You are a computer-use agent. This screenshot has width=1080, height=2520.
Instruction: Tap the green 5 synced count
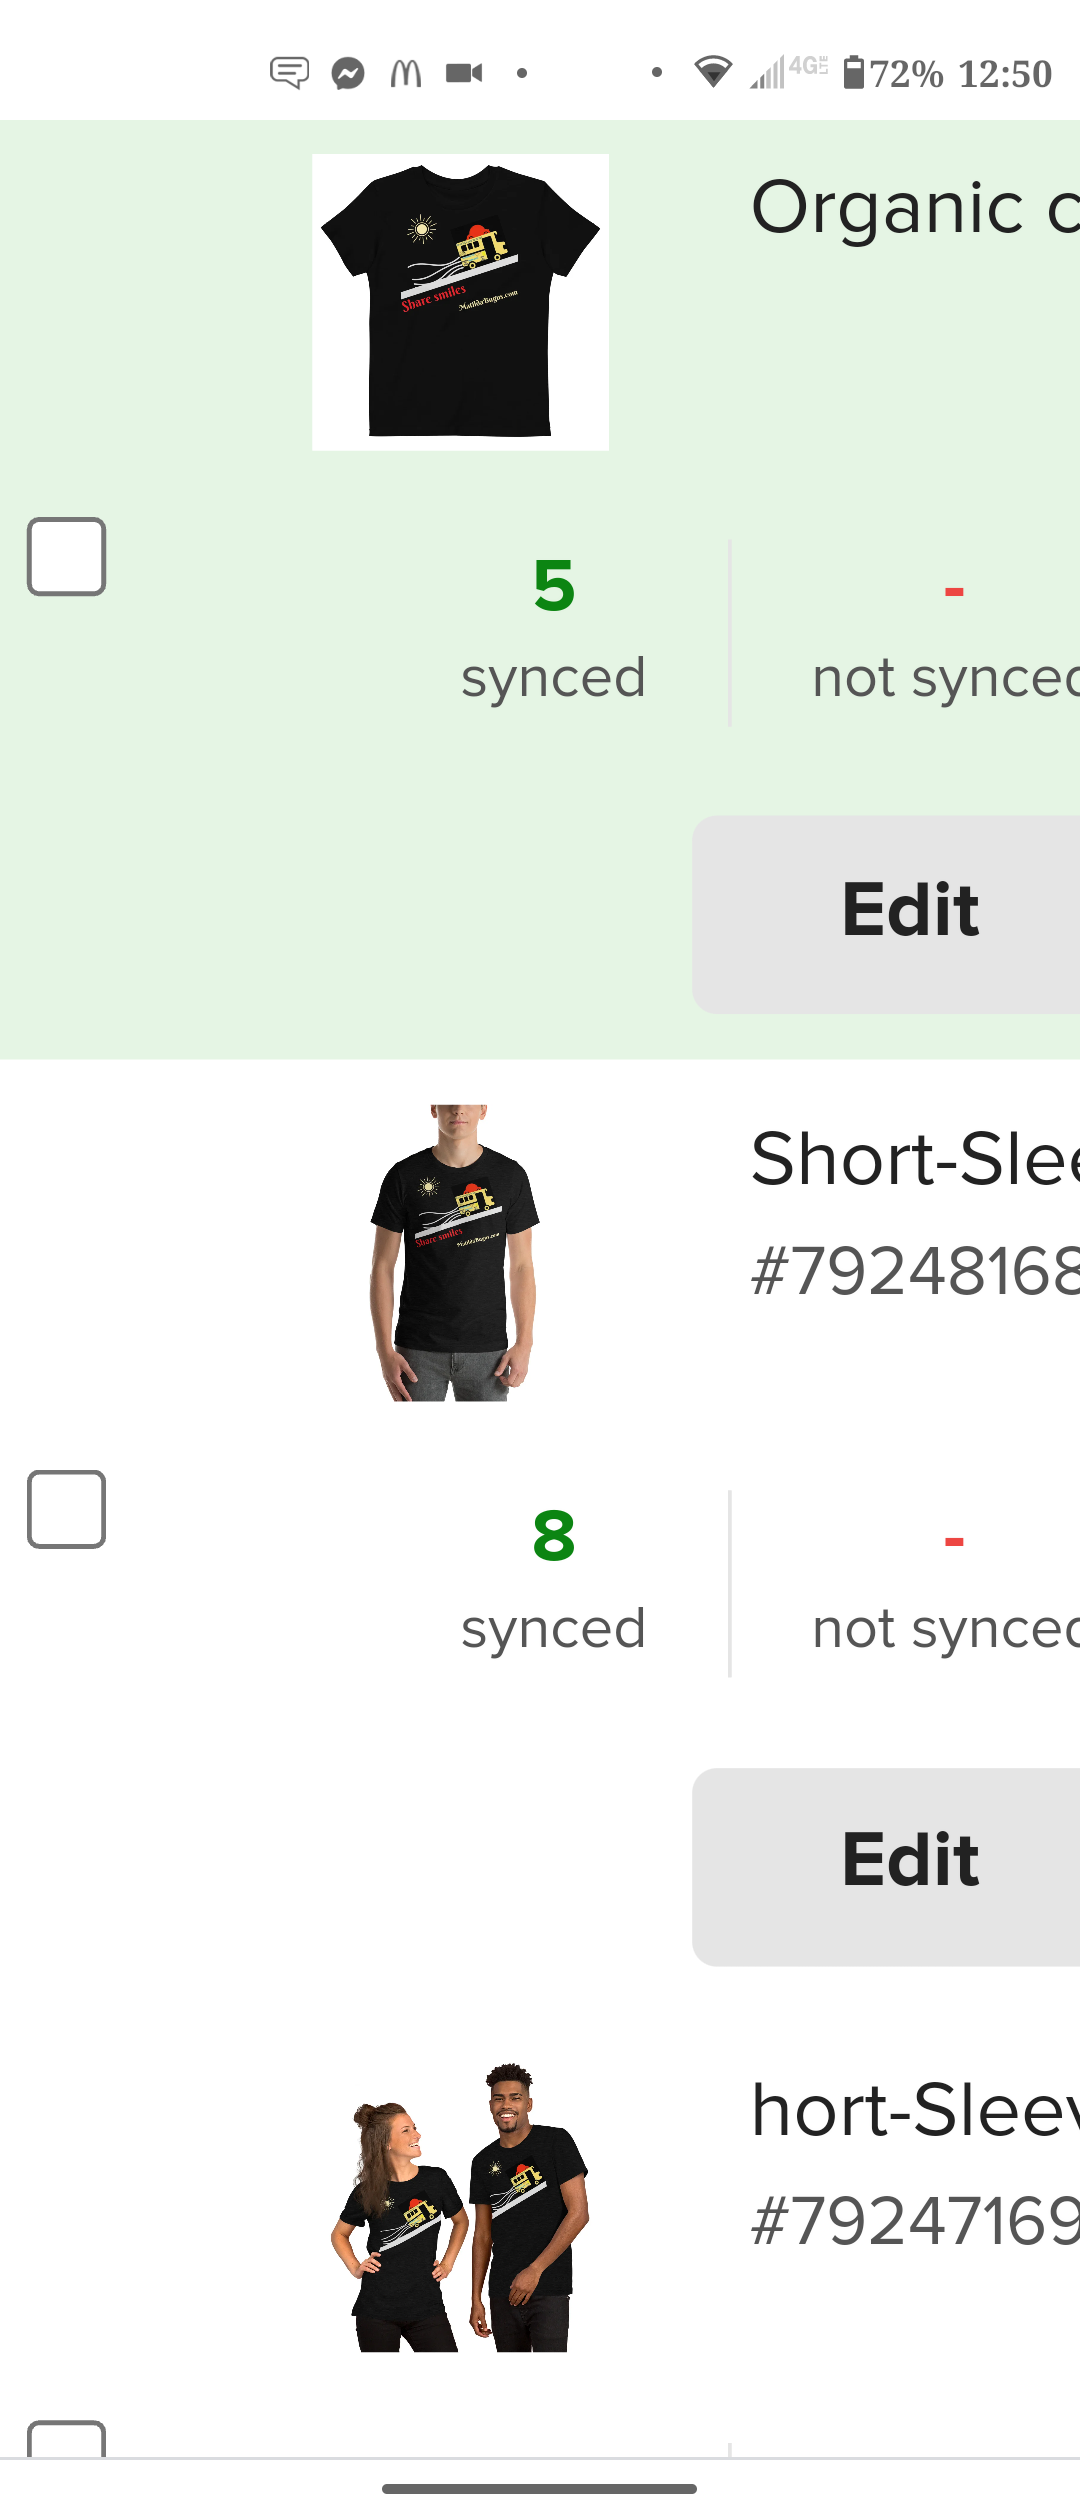pos(554,586)
